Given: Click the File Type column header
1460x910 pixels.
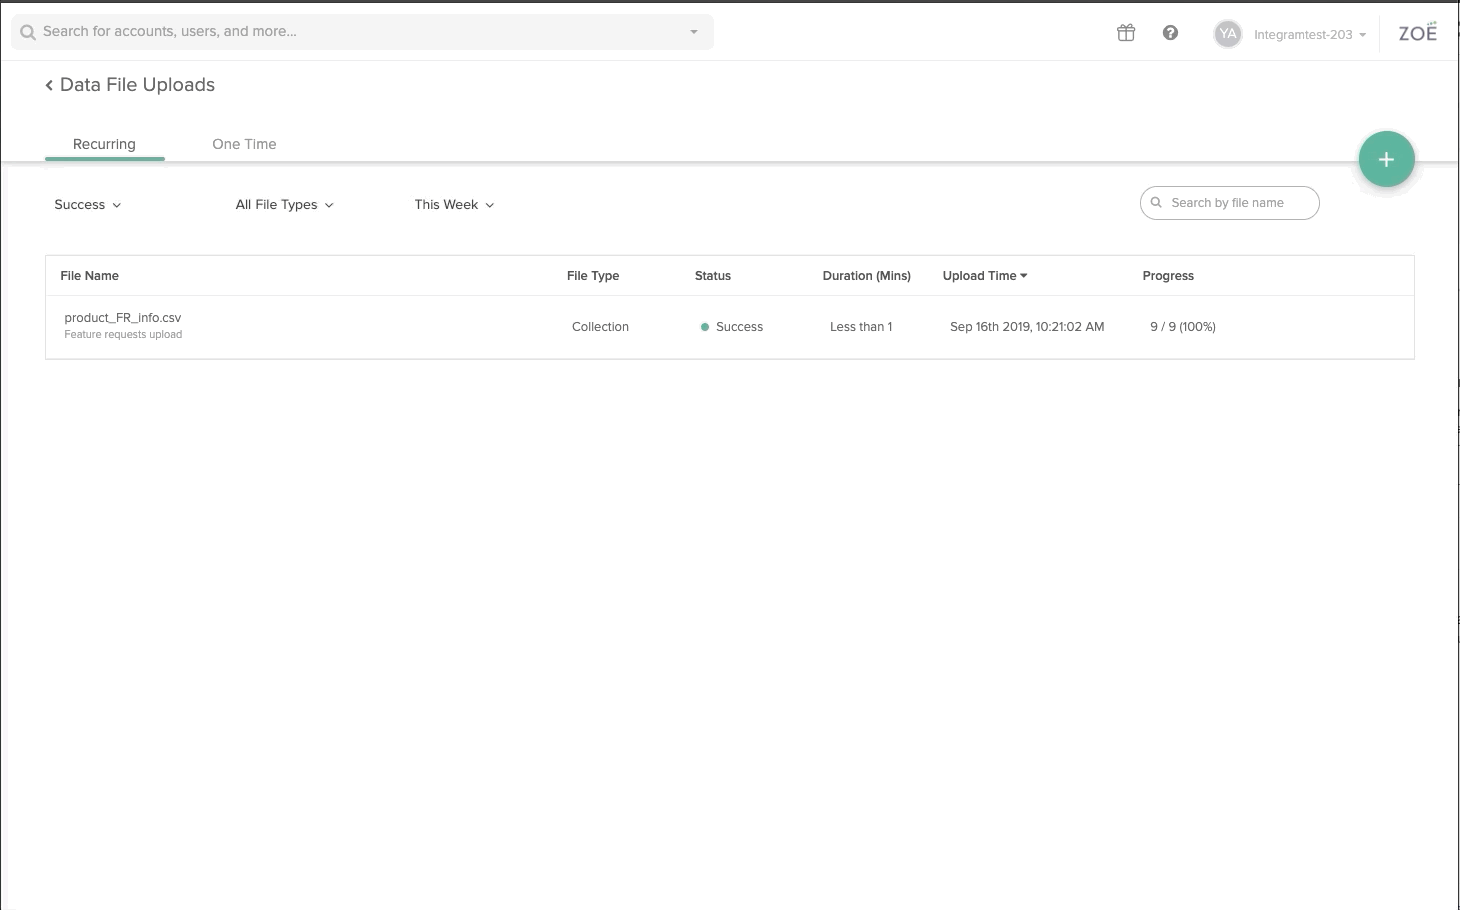Looking at the screenshot, I should pyautogui.click(x=593, y=276).
